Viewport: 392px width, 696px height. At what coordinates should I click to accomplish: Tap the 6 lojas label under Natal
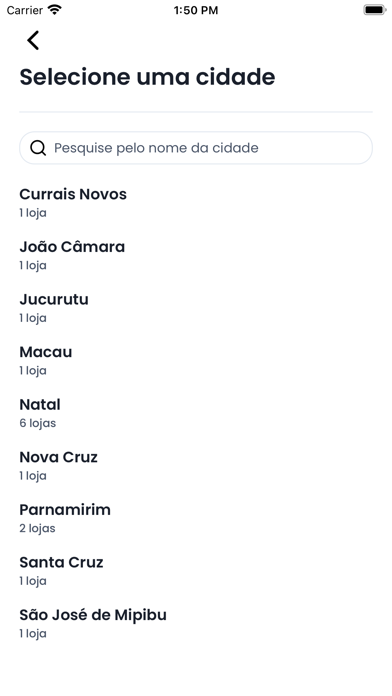pos(38,423)
